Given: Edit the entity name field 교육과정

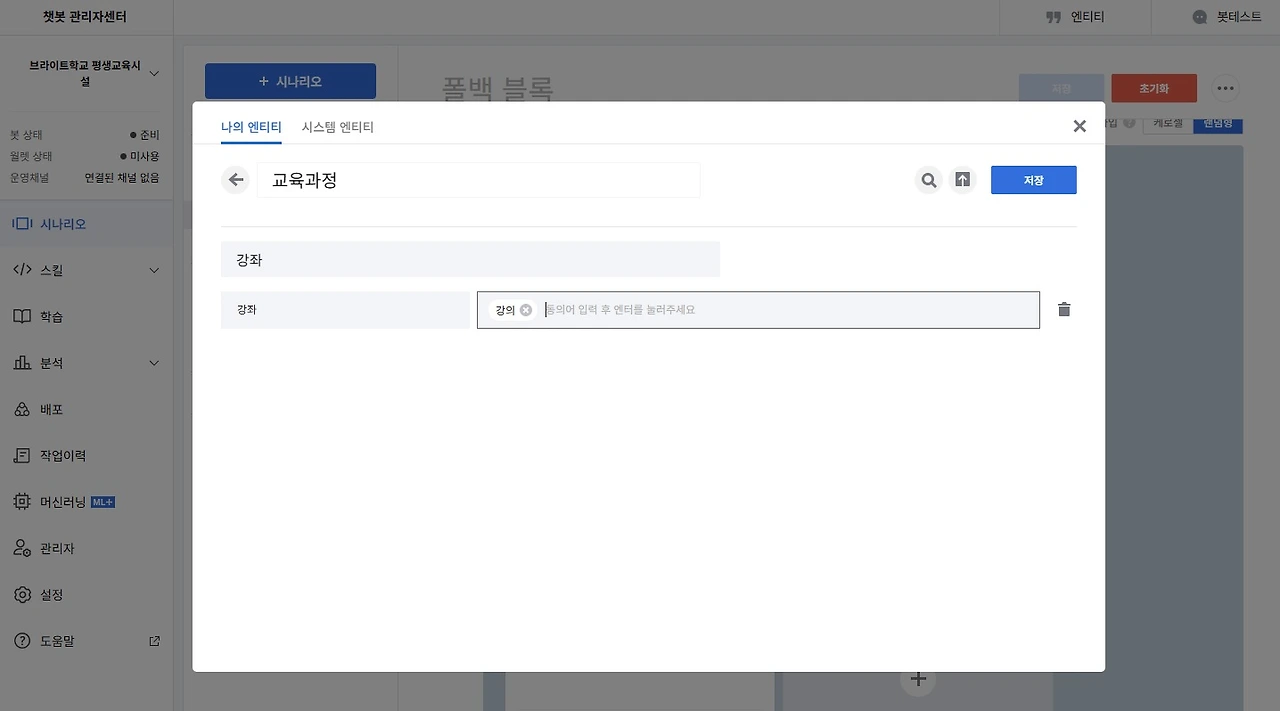Looking at the screenshot, I should click(478, 180).
